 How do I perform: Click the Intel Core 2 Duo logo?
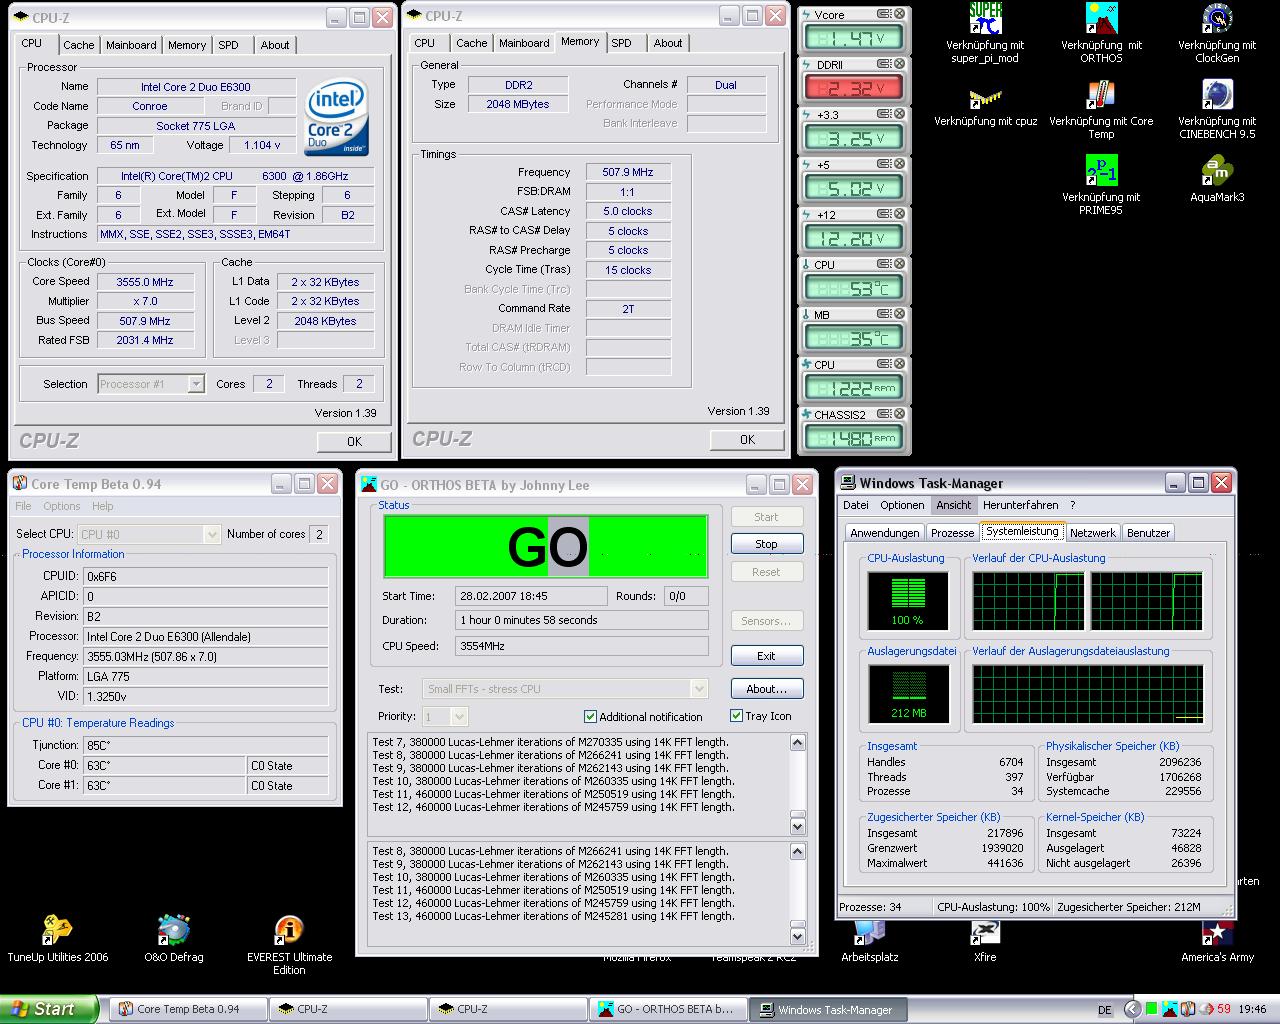pos(336,117)
